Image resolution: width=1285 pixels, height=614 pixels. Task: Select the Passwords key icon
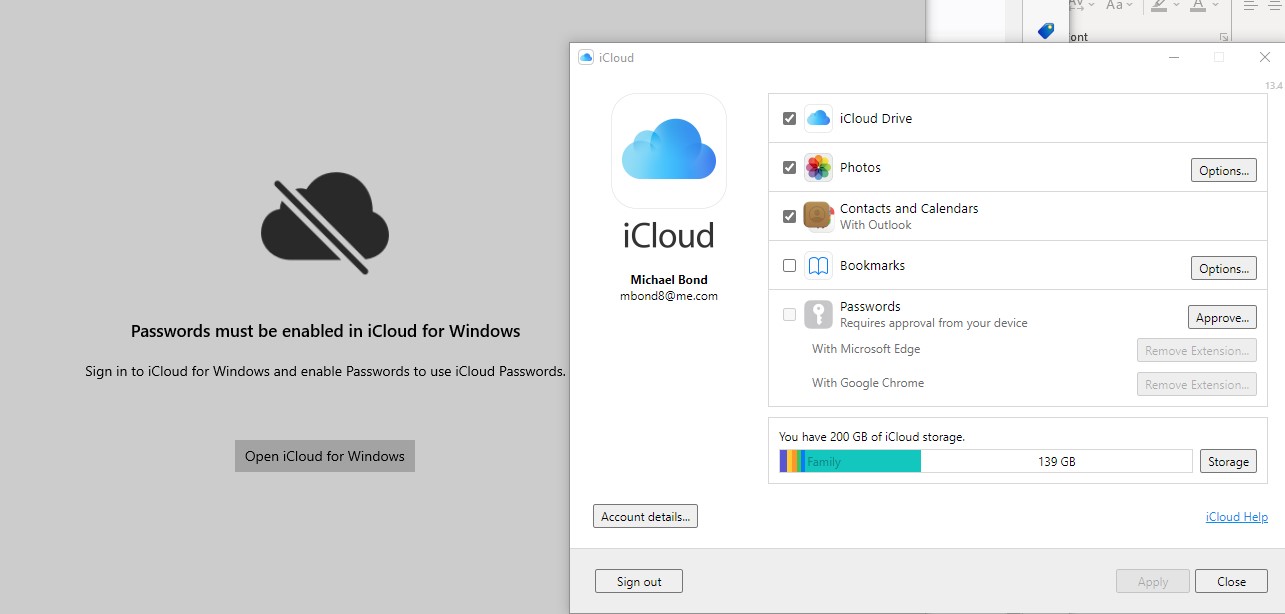click(x=818, y=314)
